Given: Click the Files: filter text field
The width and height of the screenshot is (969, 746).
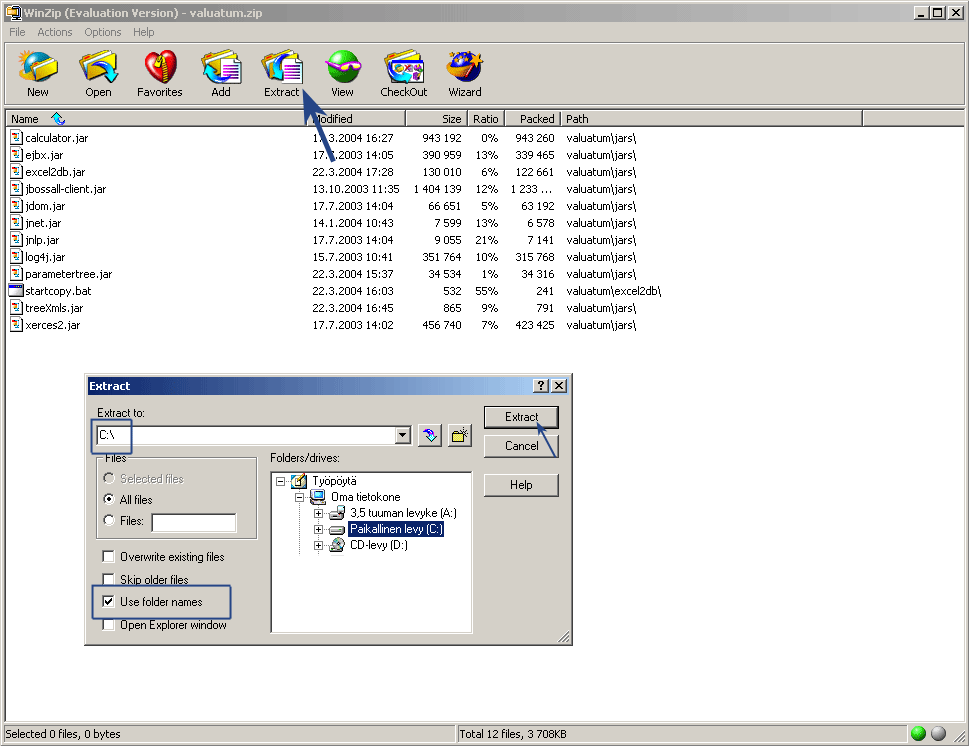Looking at the screenshot, I should pyautogui.click(x=194, y=522).
